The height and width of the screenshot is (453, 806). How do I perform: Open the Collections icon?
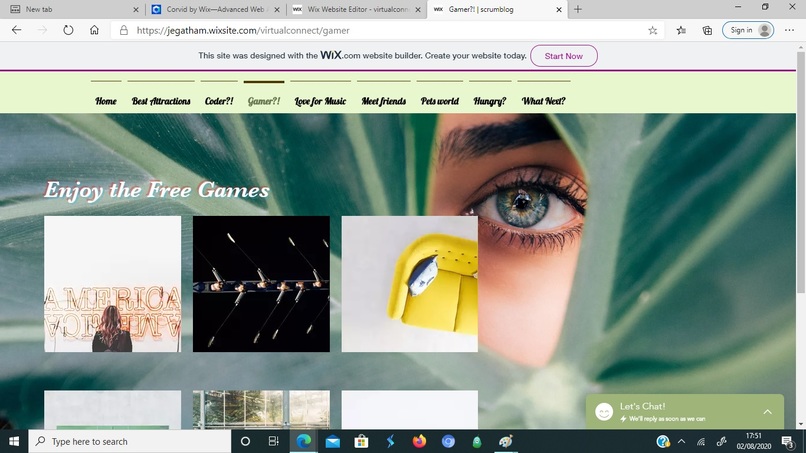pyautogui.click(x=707, y=30)
